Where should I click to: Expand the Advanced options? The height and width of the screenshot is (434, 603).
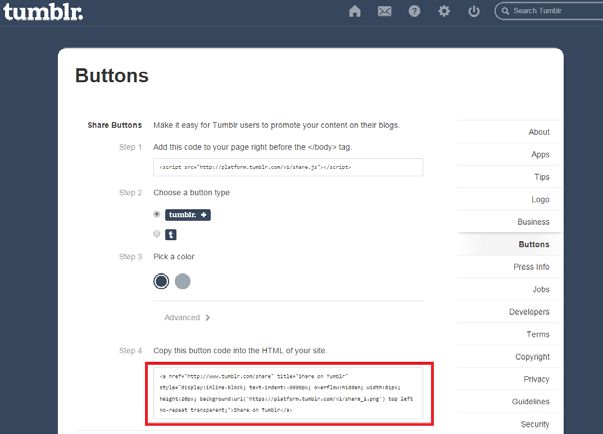coord(187,318)
